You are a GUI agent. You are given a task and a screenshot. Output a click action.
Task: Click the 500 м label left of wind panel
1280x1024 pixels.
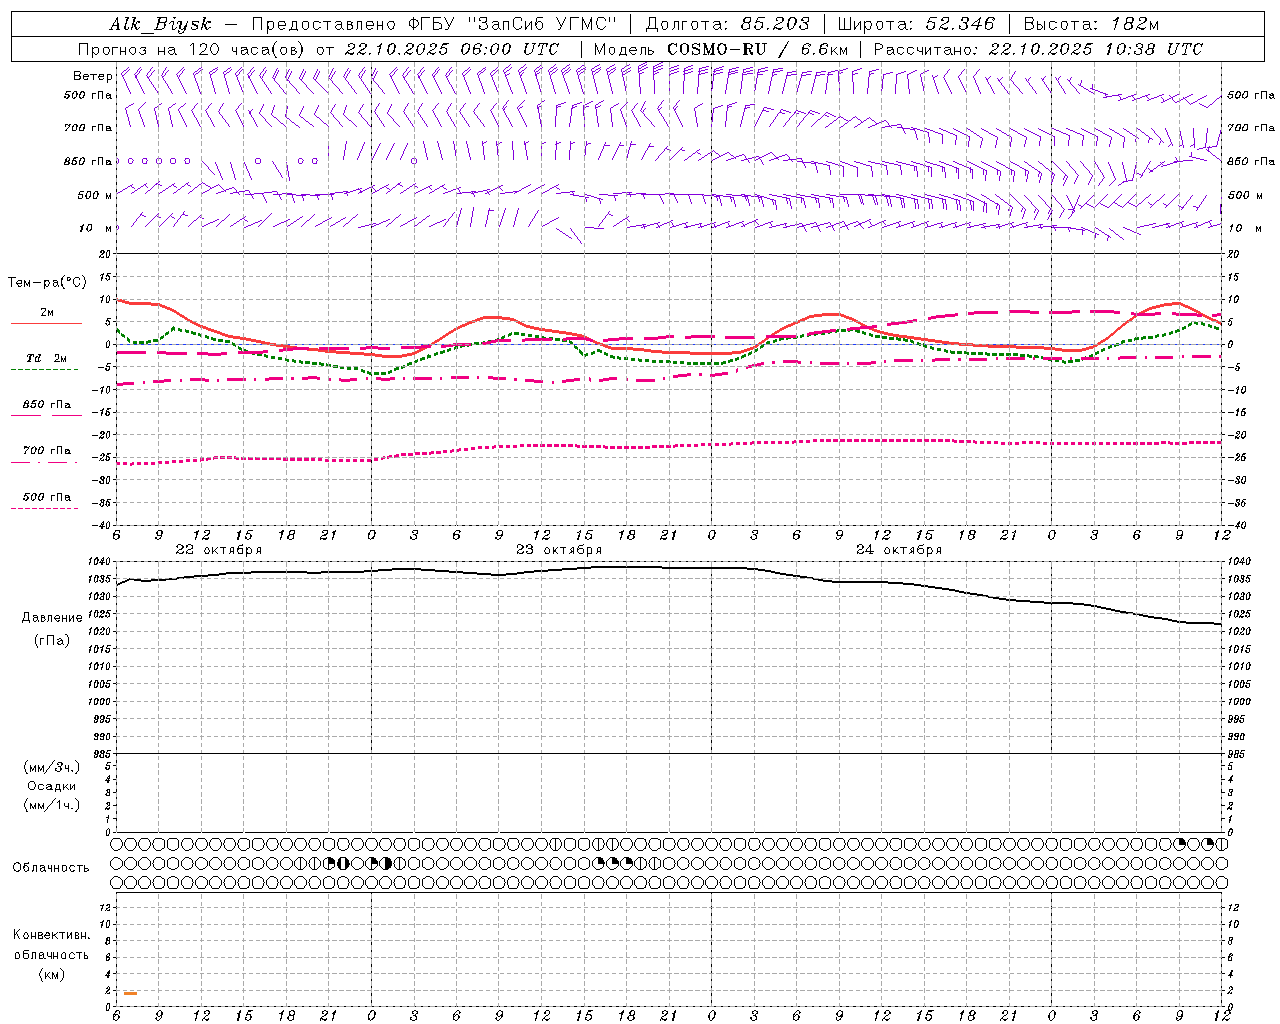pos(95,195)
